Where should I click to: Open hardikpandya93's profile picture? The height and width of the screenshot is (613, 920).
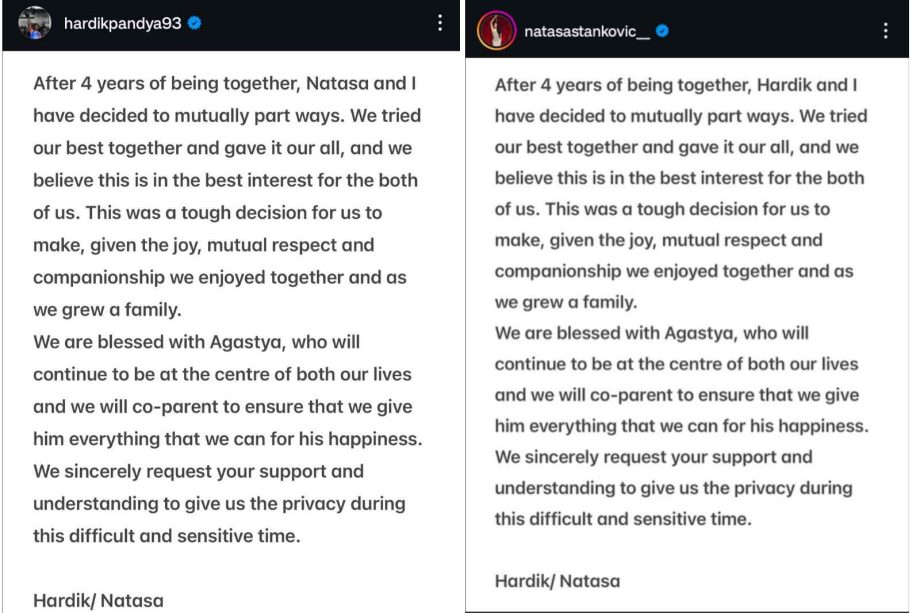(x=34, y=23)
